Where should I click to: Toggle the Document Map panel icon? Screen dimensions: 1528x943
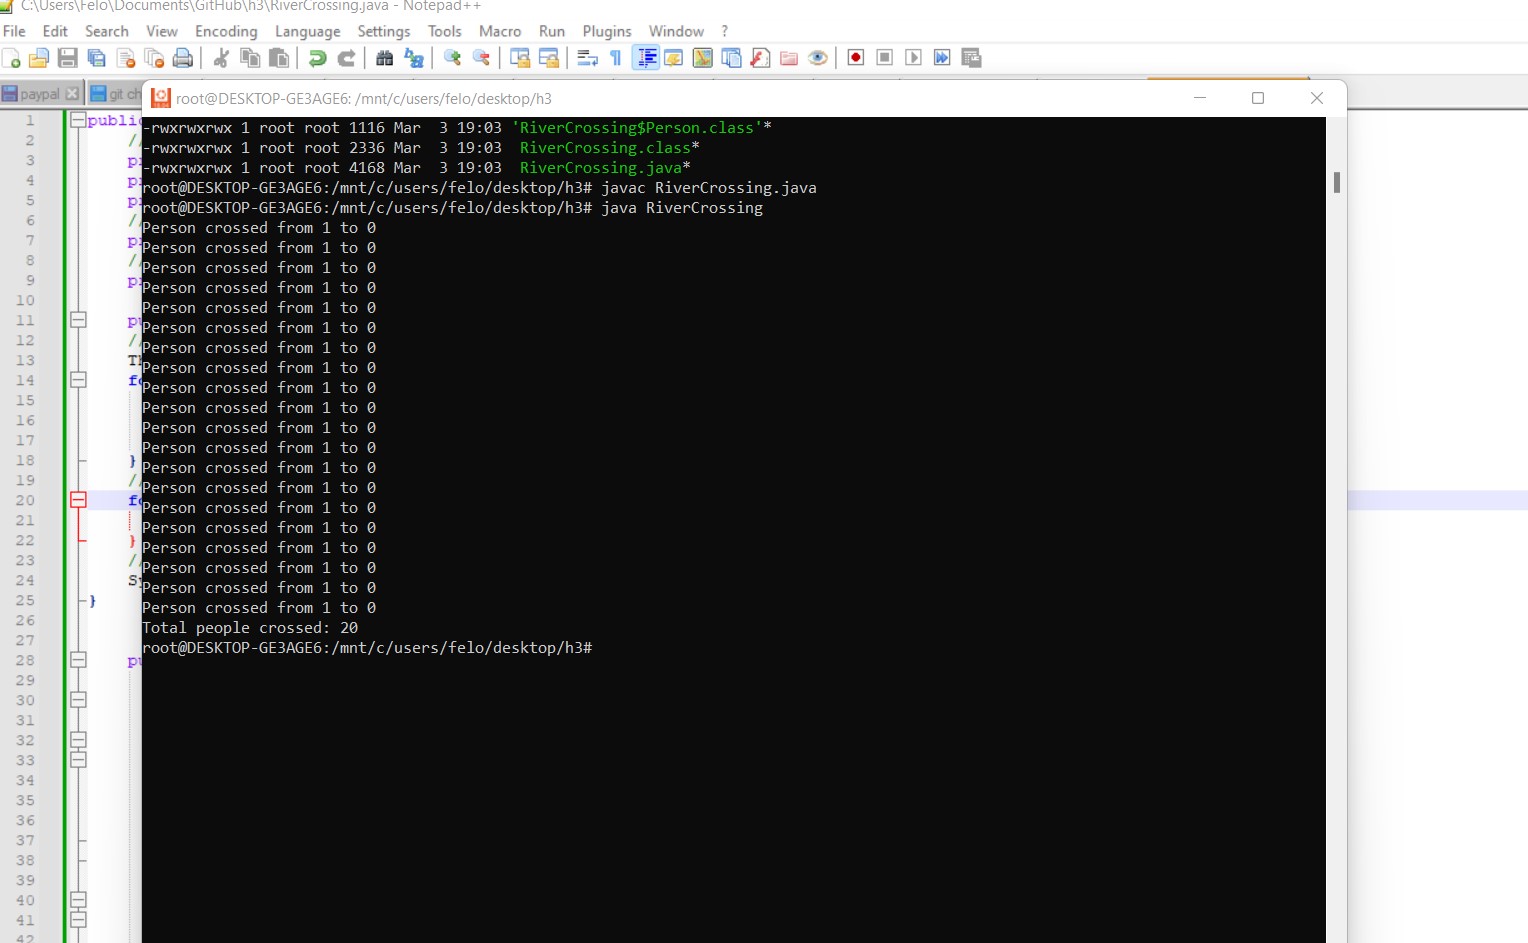(x=703, y=58)
